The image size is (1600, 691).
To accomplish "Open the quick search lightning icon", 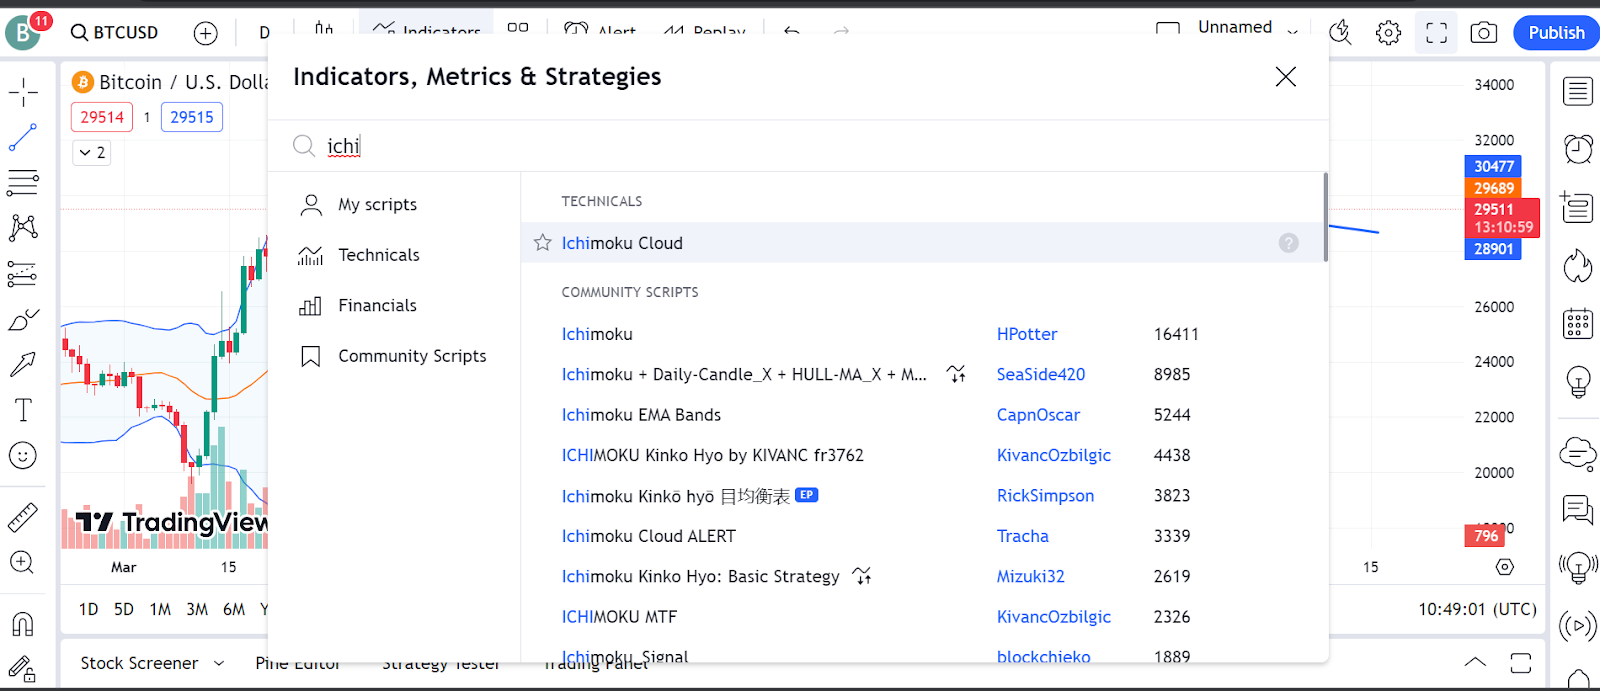I will (x=1340, y=33).
